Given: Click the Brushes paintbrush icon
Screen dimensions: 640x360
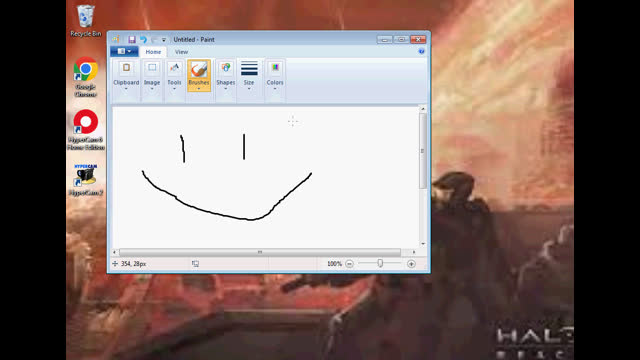Looking at the screenshot, I should (x=199, y=69).
